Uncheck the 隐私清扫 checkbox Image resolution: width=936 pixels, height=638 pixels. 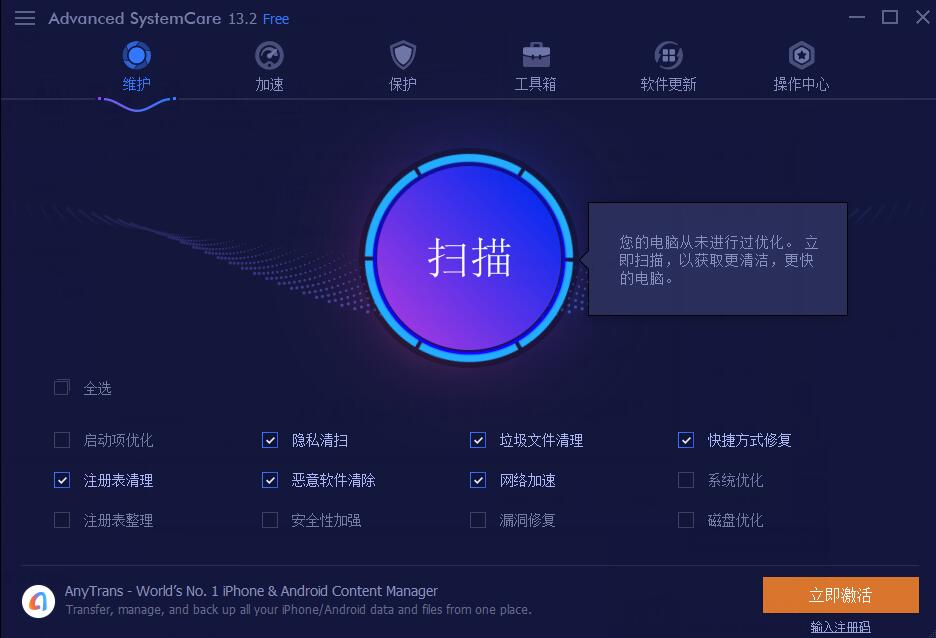coord(270,440)
